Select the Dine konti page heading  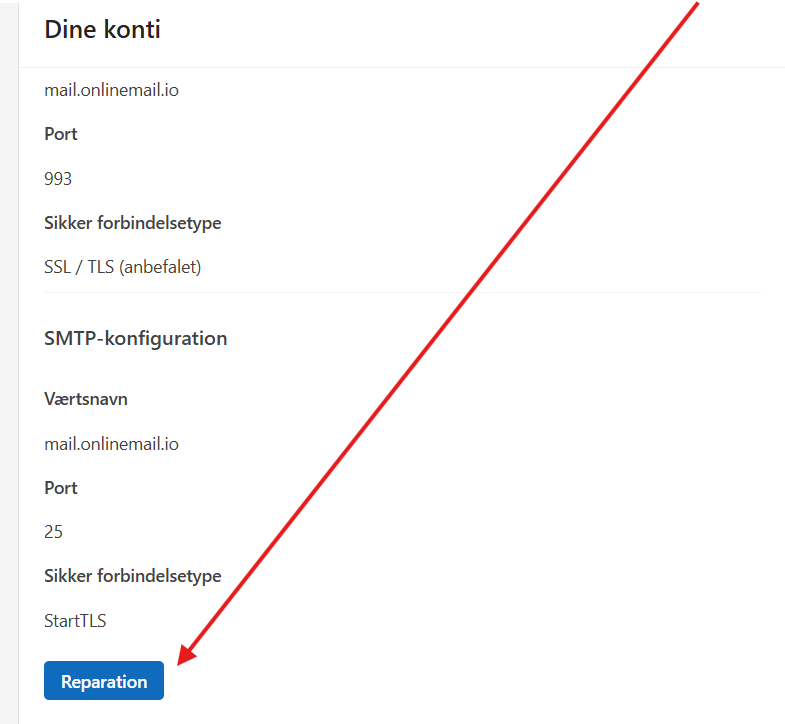(x=103, y=29)
